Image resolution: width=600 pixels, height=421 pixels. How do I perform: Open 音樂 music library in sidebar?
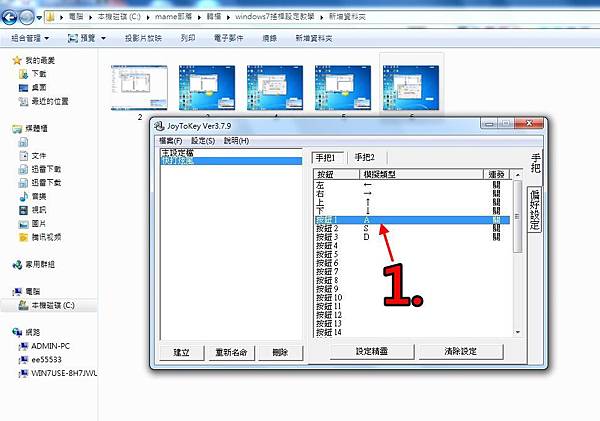click(33, 196)
